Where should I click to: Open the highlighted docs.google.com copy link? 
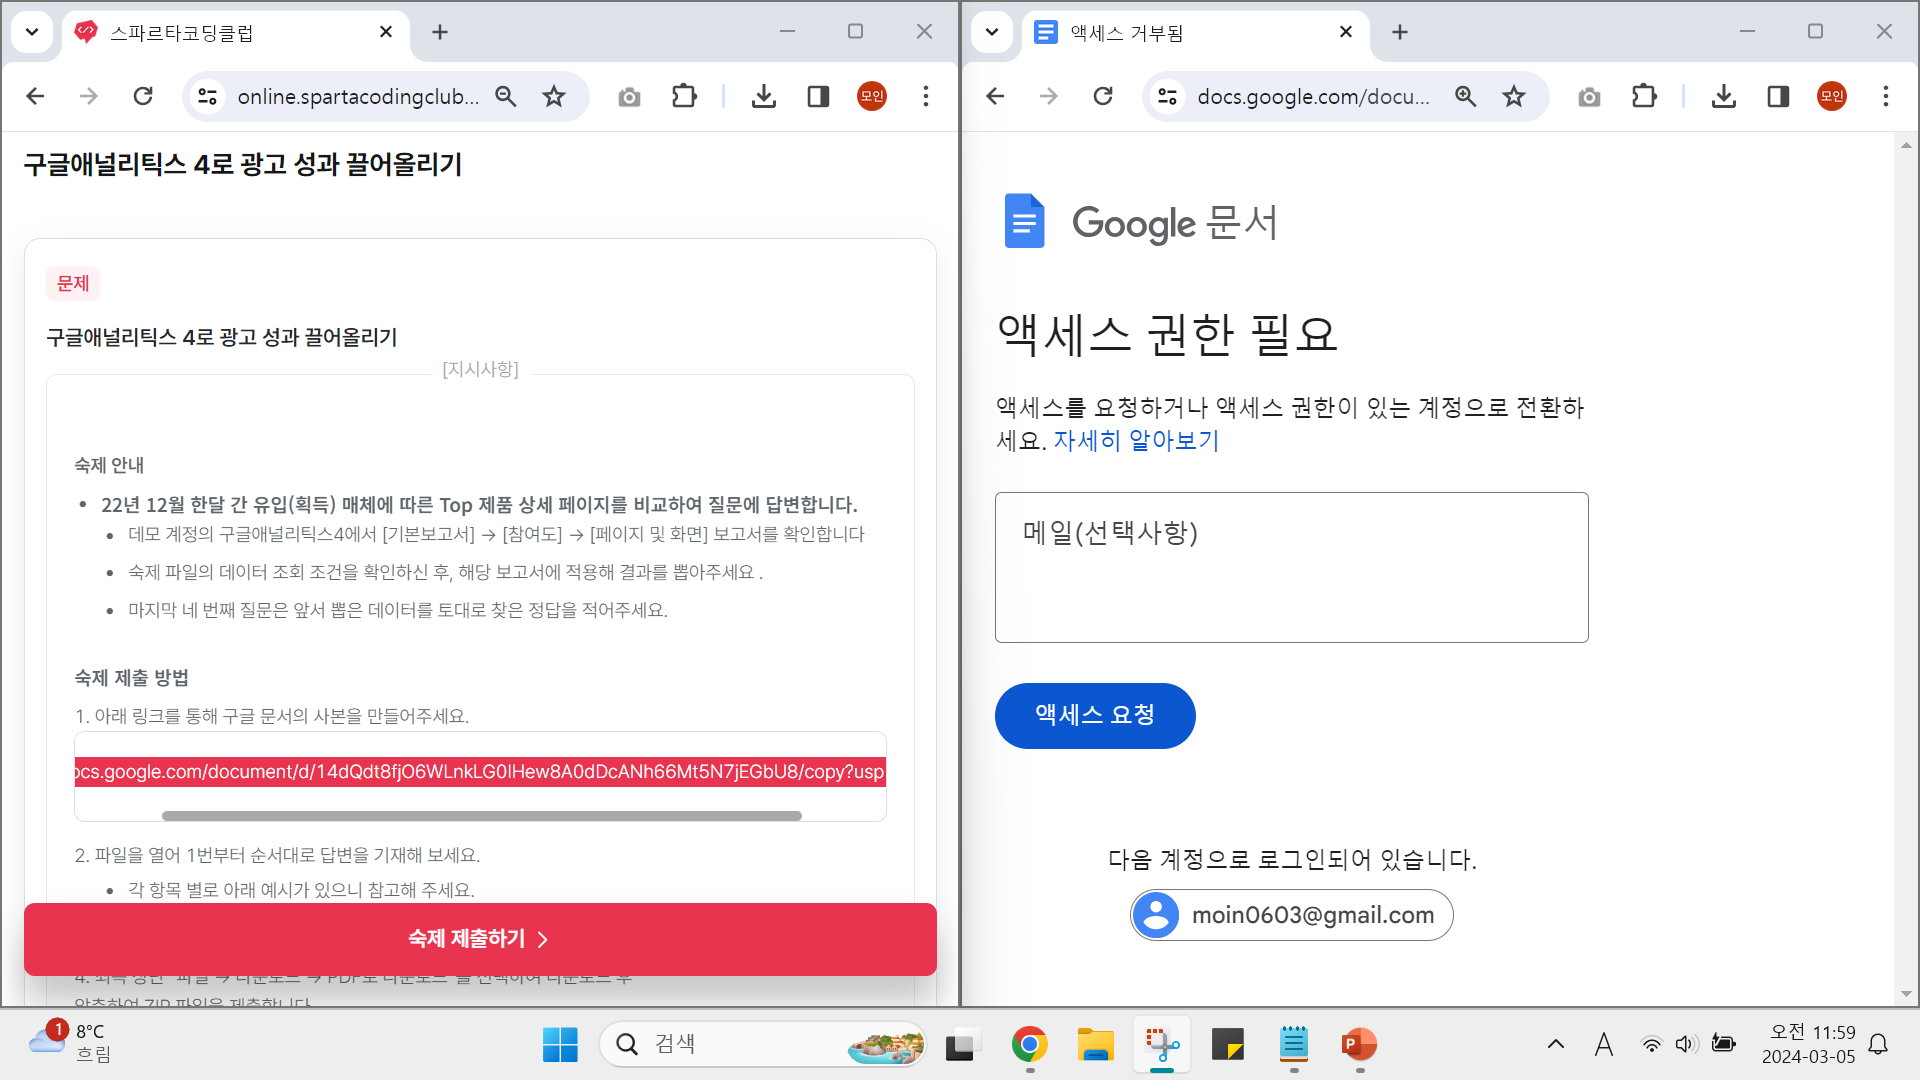[480, 772]
